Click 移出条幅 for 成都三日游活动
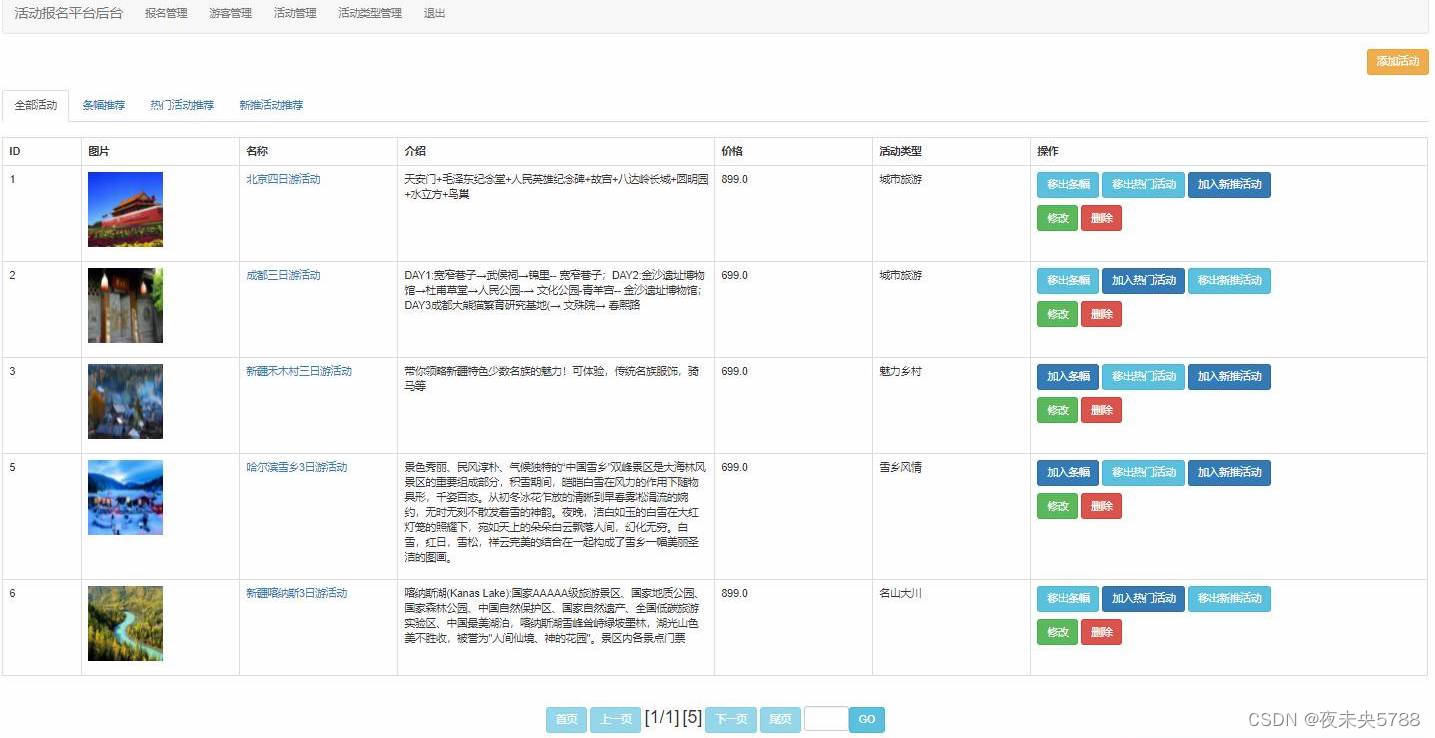This screenshot has width=1435, height=738. [1068, 281]
